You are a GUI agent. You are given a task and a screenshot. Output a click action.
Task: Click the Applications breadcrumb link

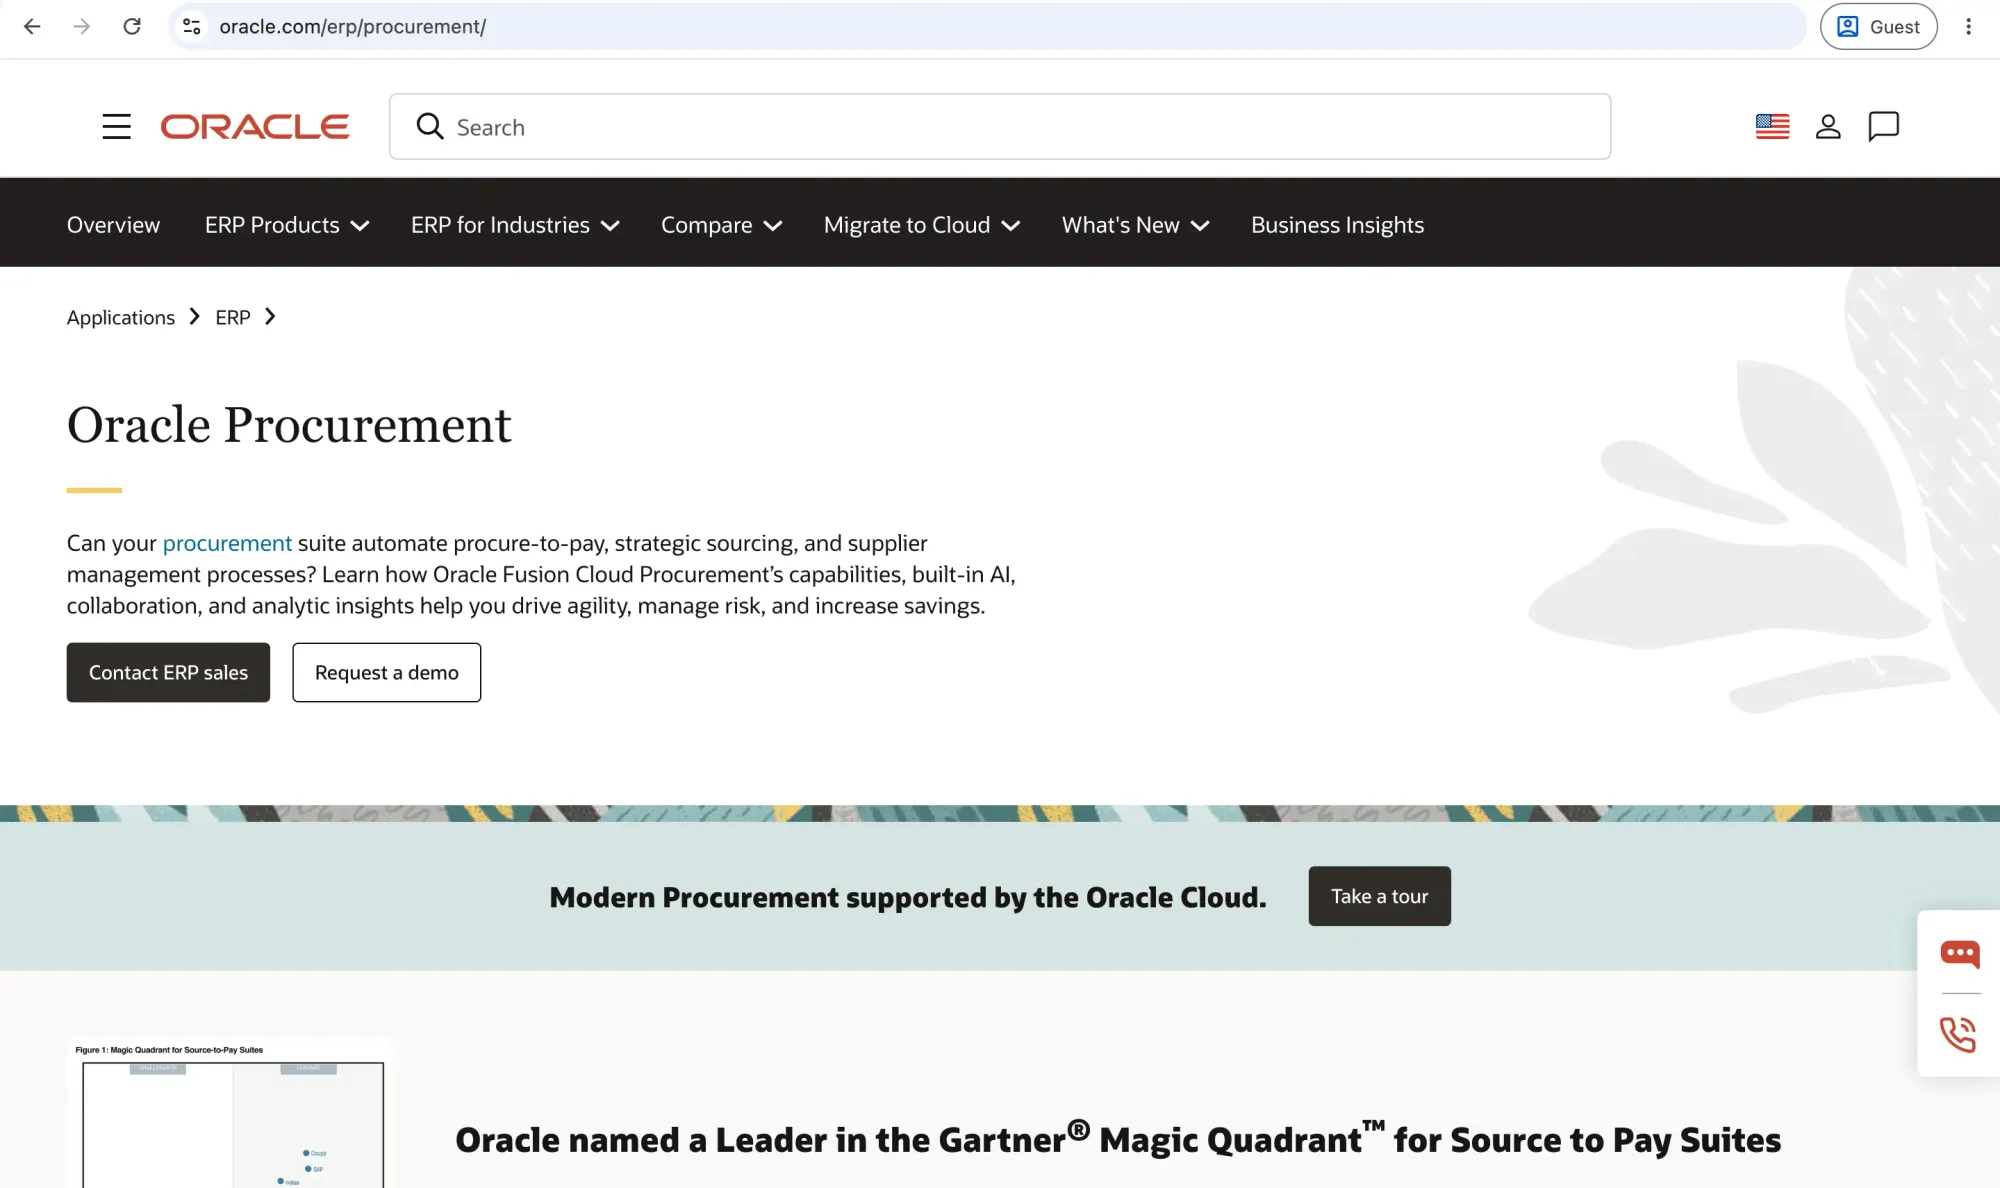point(121,317)
